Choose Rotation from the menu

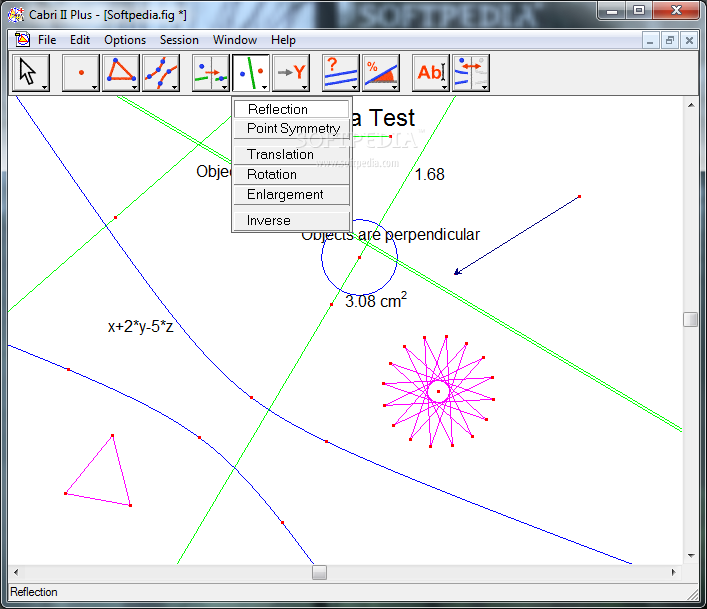click(x=291, y=174)
